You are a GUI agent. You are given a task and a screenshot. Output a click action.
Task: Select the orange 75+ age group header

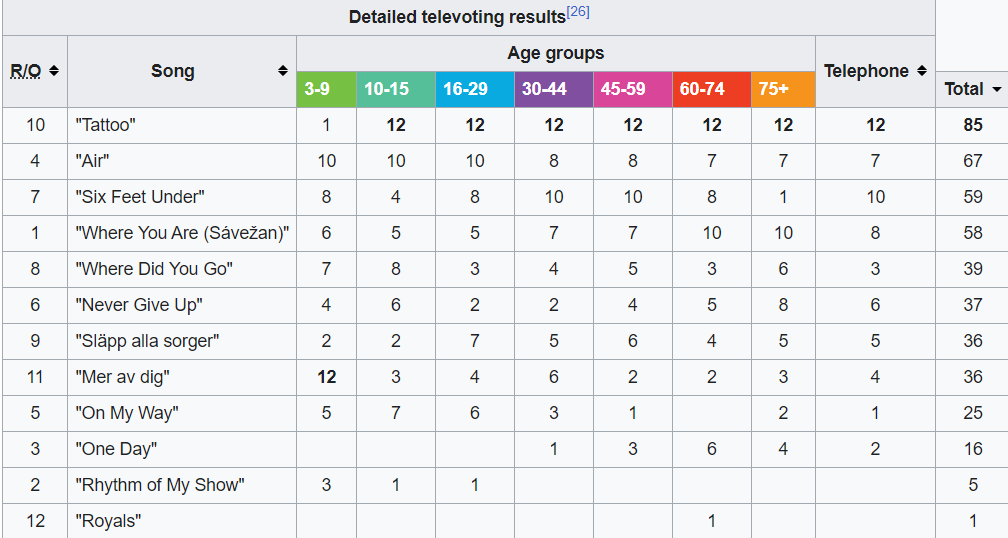(x=783, y=89)
